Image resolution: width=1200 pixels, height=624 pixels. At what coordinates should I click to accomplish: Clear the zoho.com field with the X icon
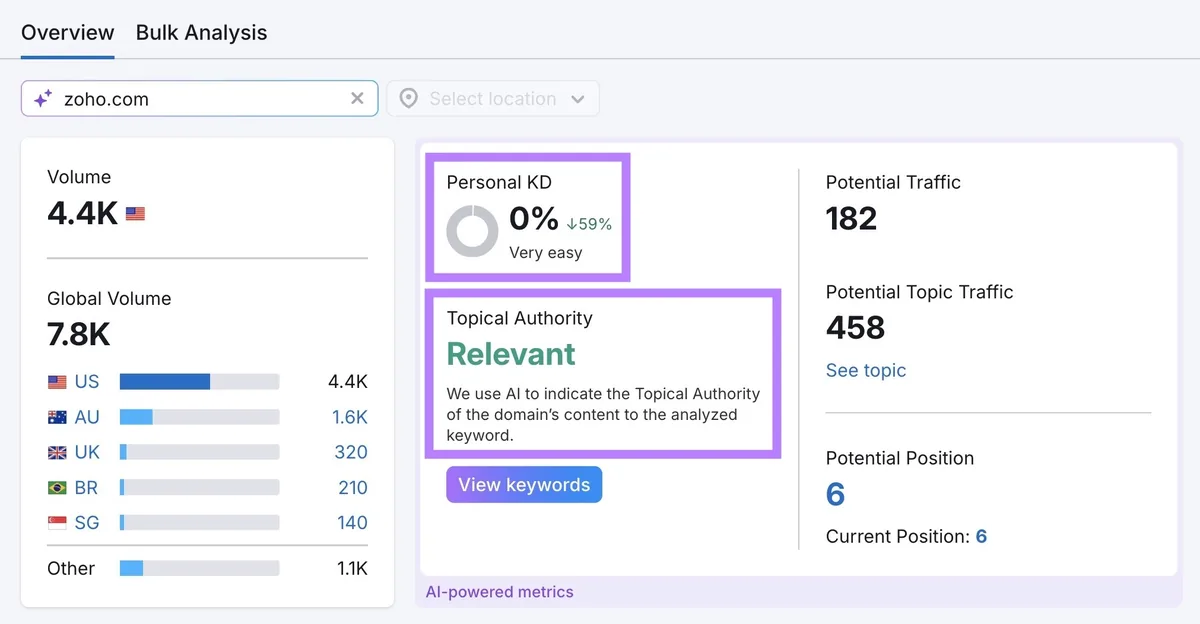(x=357, y=98)
